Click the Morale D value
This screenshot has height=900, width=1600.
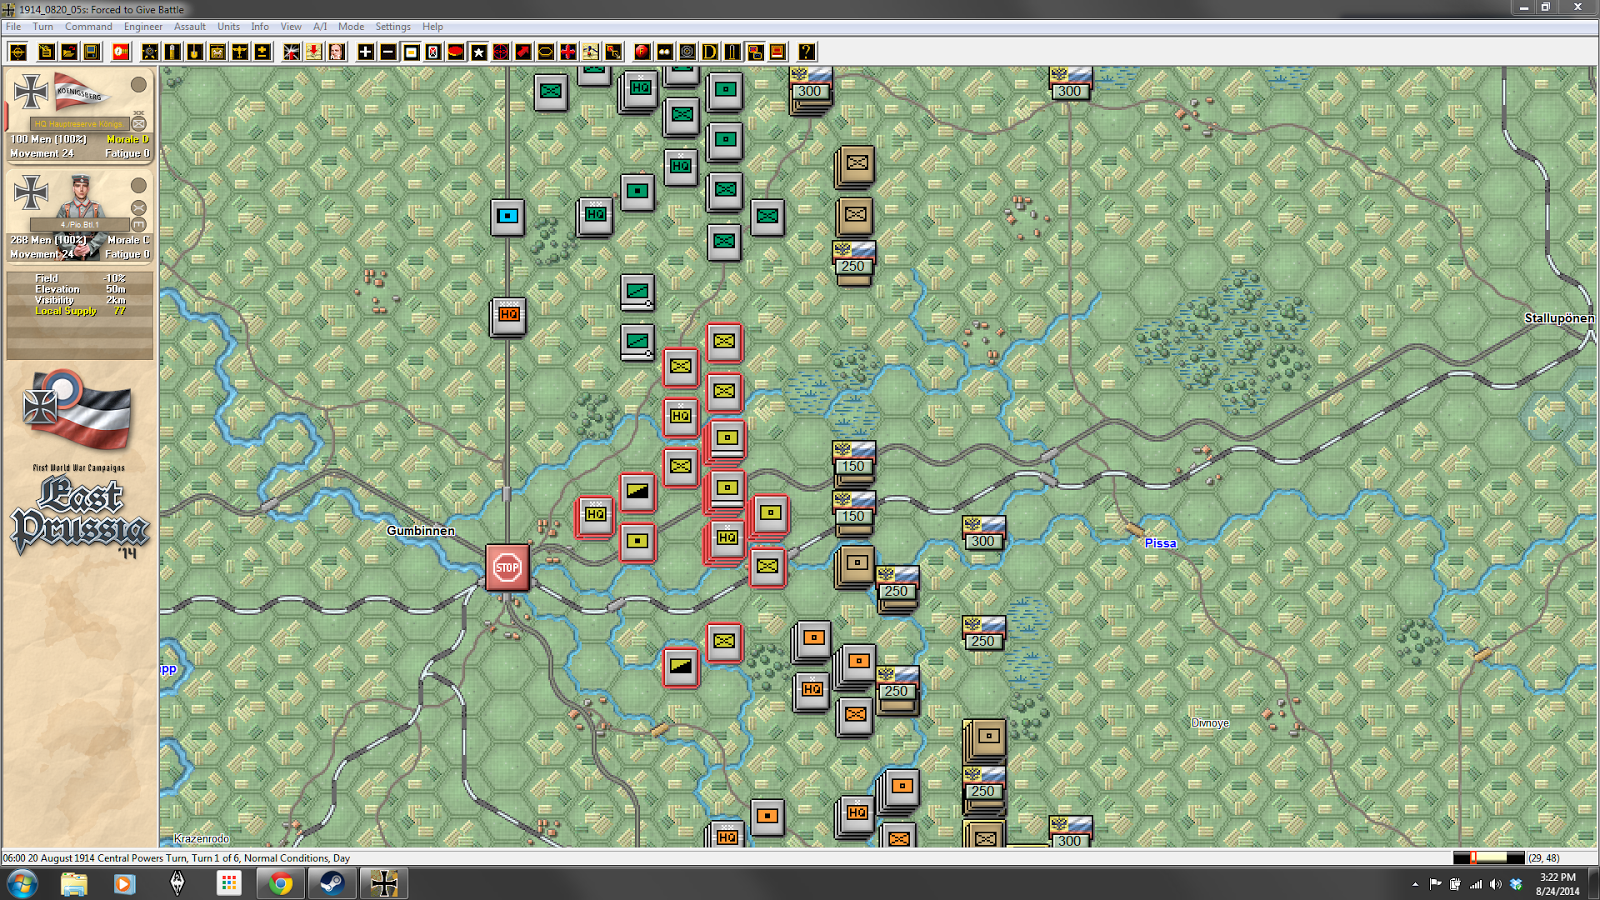pos(127,139)
